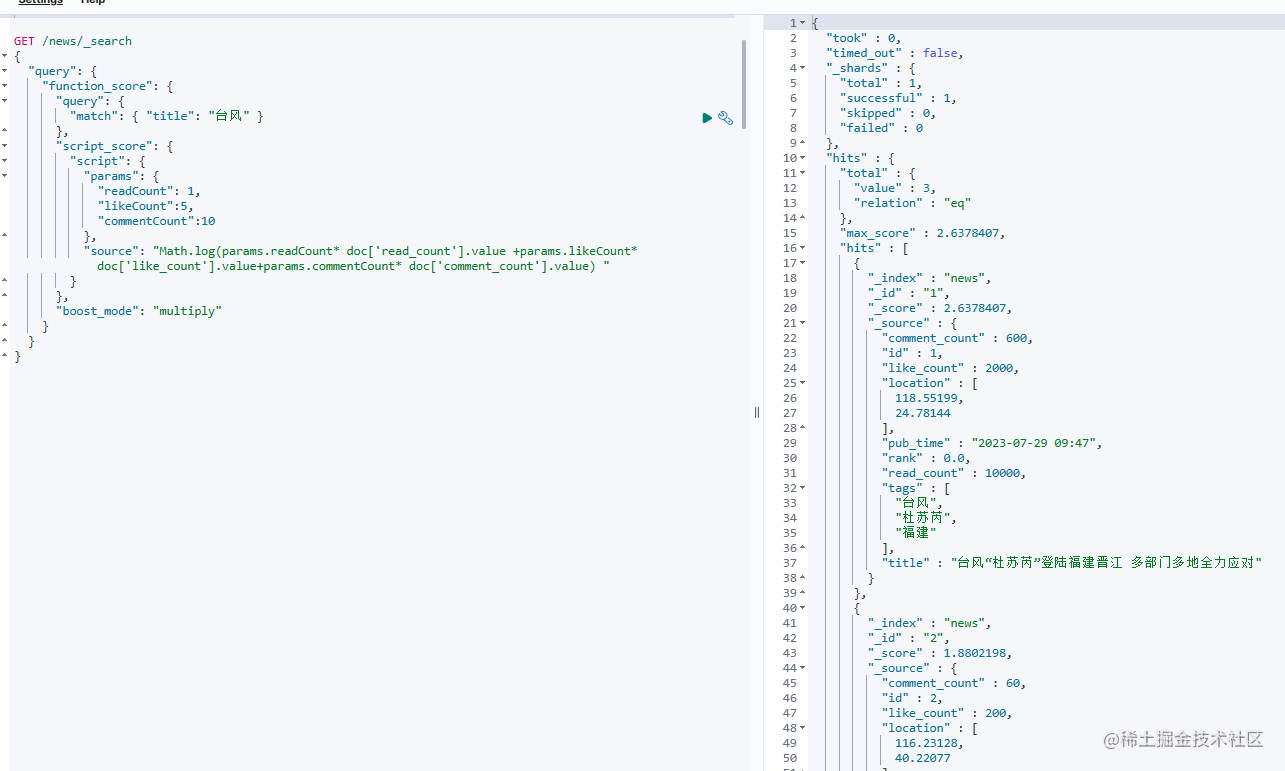Collapse the second hit's "_source" object at line 44
Viewport: 1285px width, 771px height.
[800, 667]
